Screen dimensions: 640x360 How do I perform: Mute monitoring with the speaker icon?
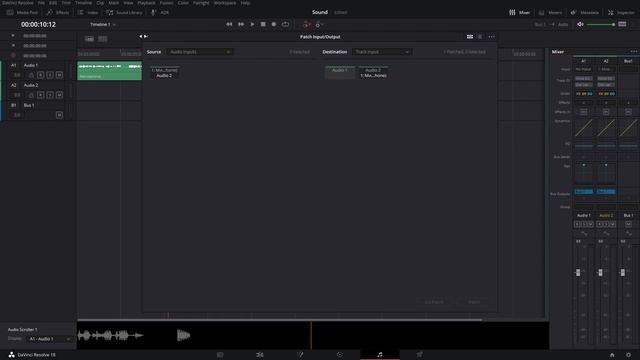pos(580,24)
